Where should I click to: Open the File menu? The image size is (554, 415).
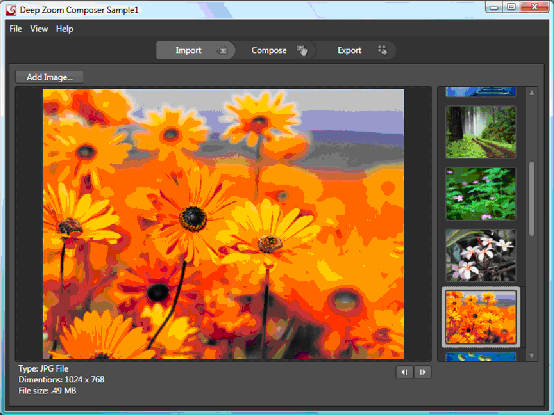click(16, 29)
